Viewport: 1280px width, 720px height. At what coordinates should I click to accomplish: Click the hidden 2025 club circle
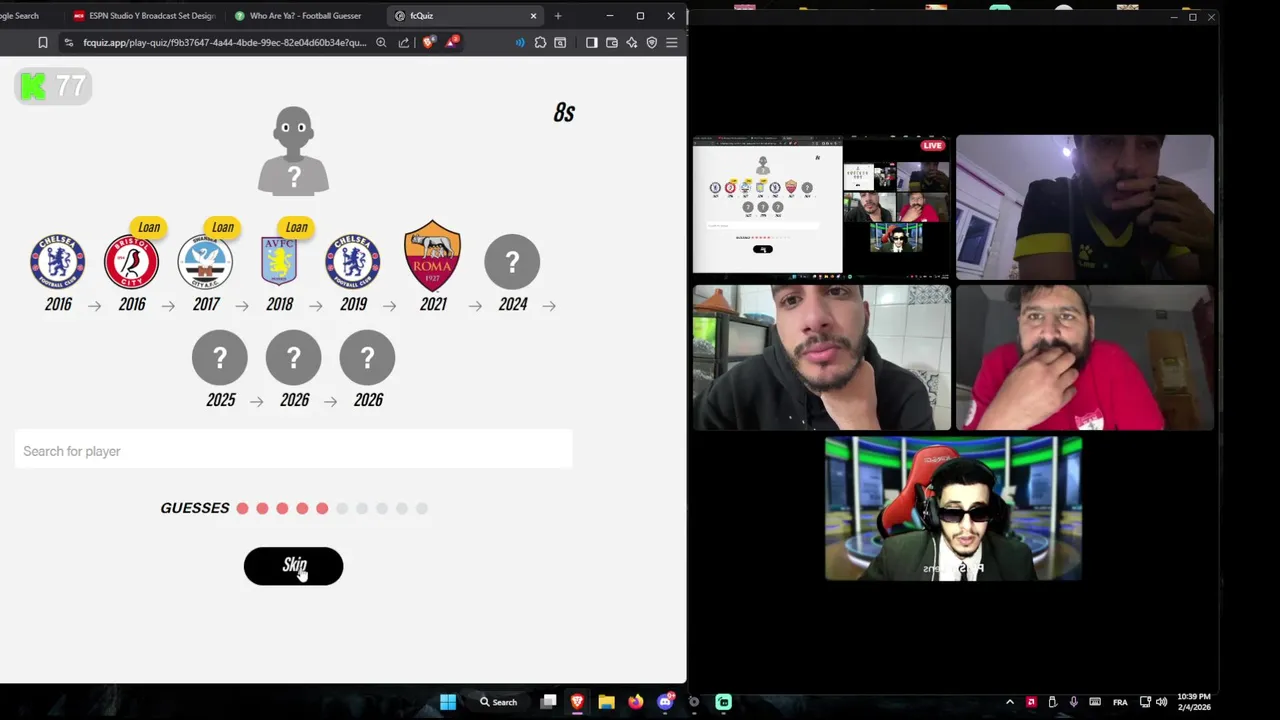click(x=220, y=358)
